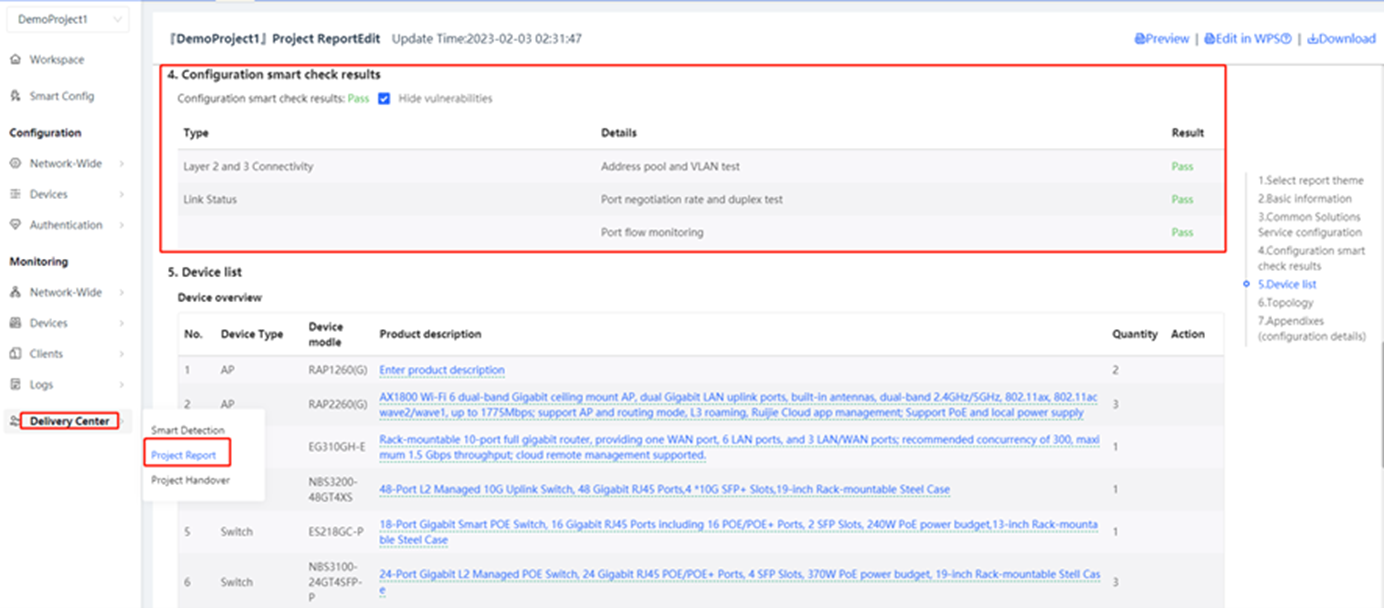This screenshot has height=608, width=1384.
Task: Jump to 6.Topology in report outline
Action: pyautogui.click(x=1286, y=303)
